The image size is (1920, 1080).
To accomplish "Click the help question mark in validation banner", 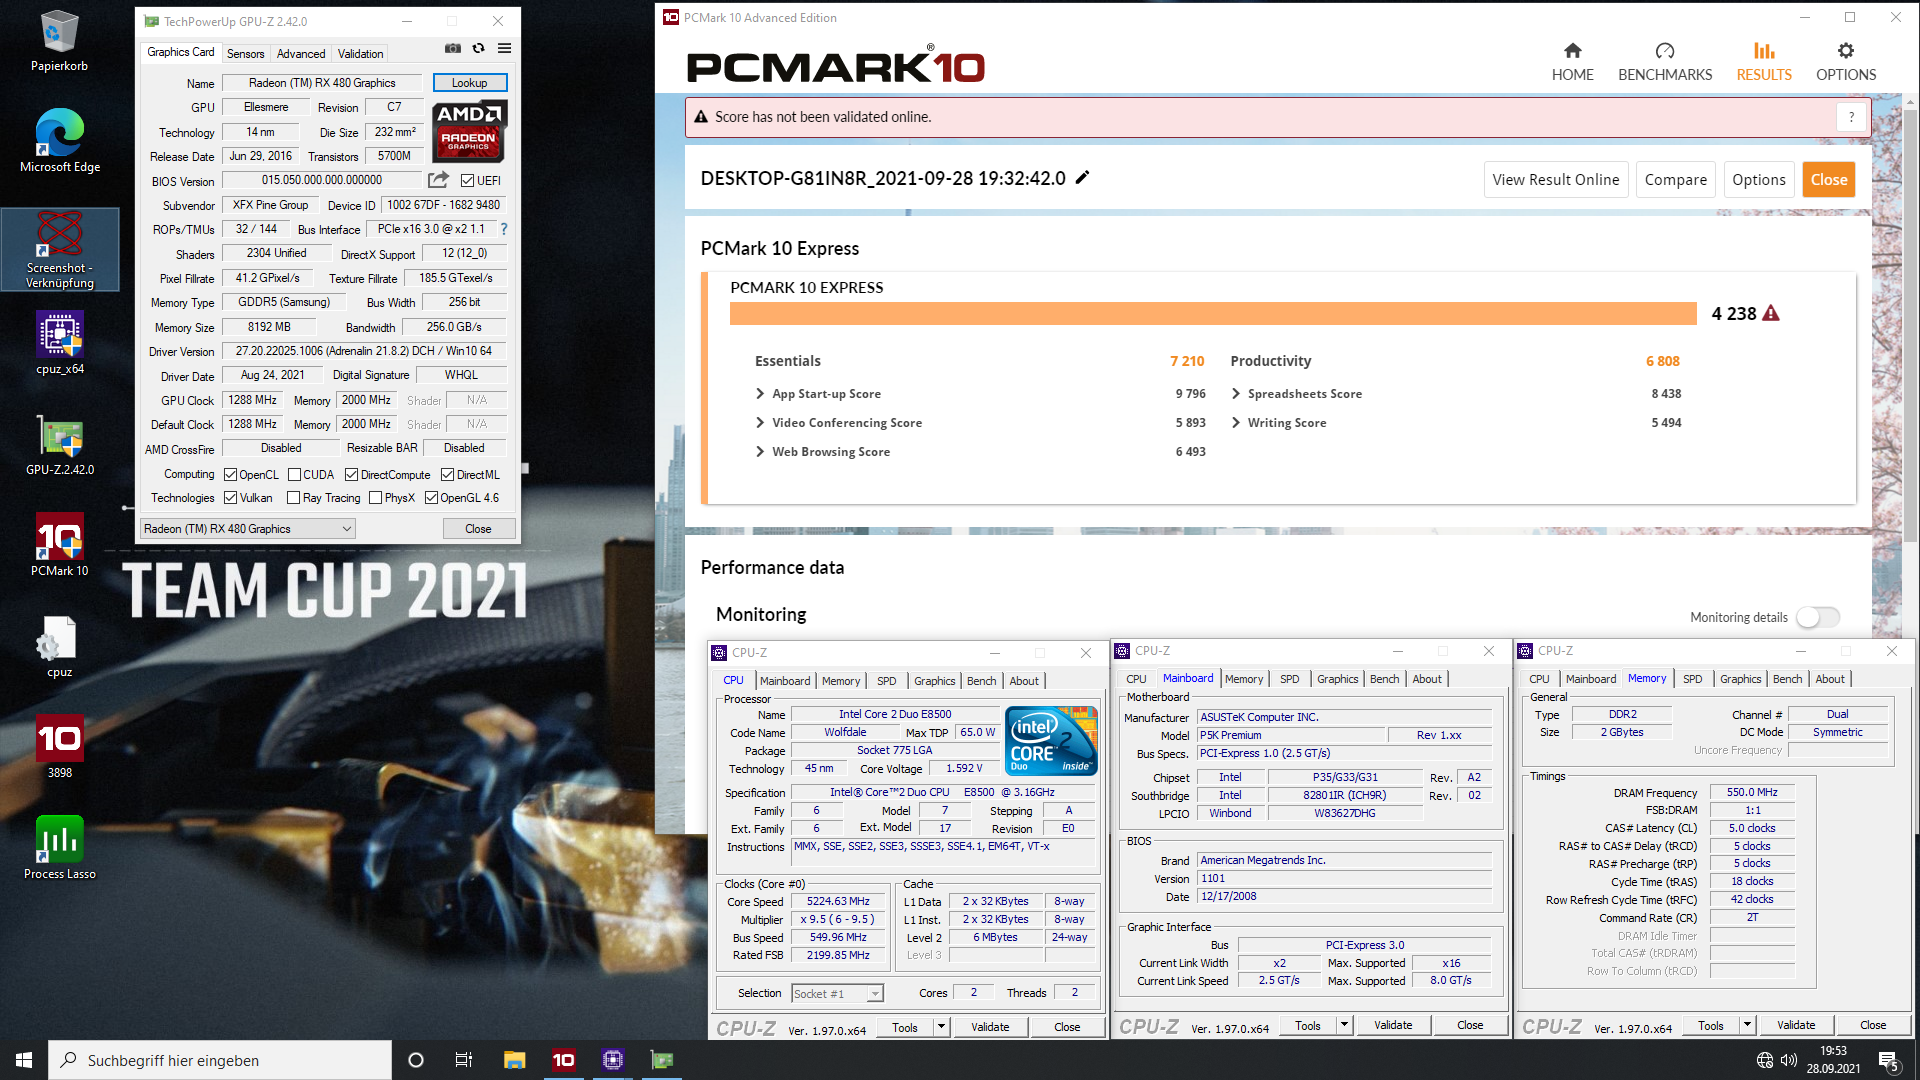I will click(x=1851, y=117).
